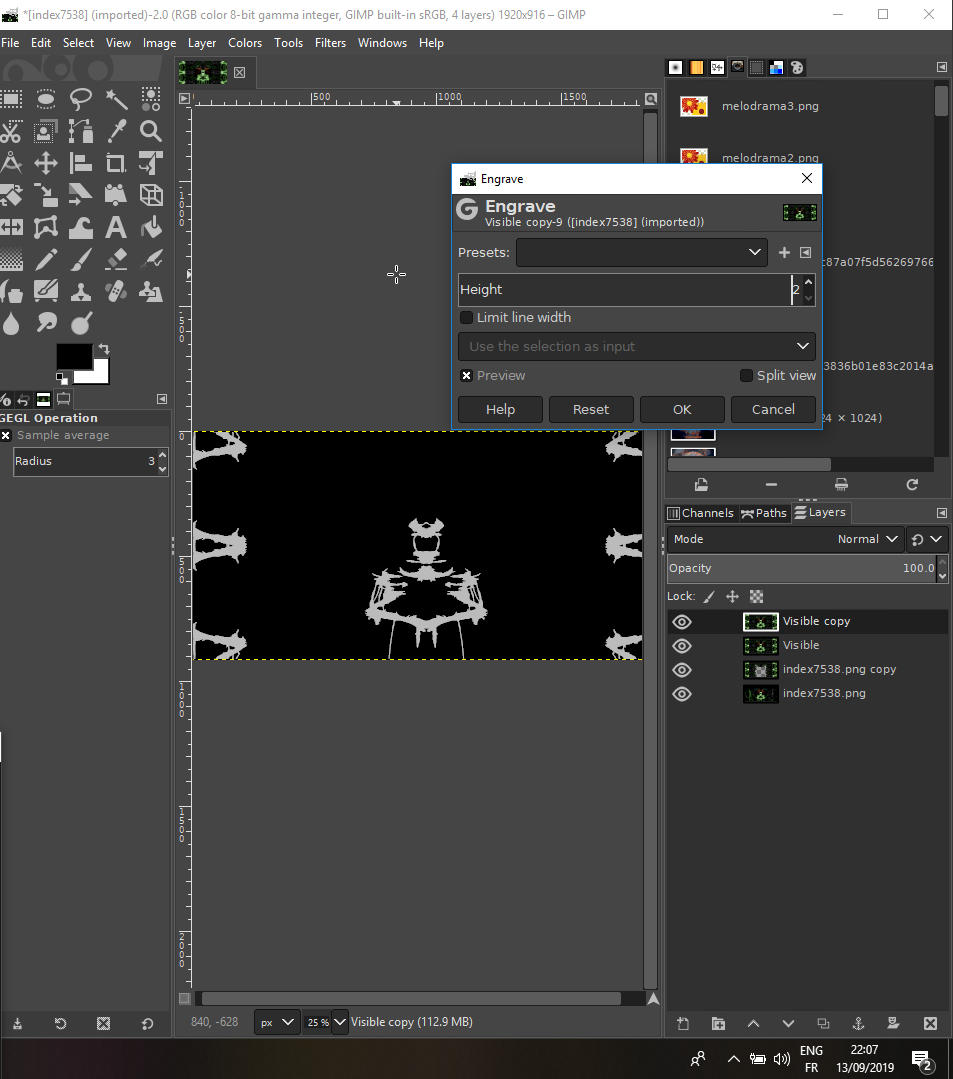Open the Filters menu
Screen dimensions: 953x1079
click(330, 43)
